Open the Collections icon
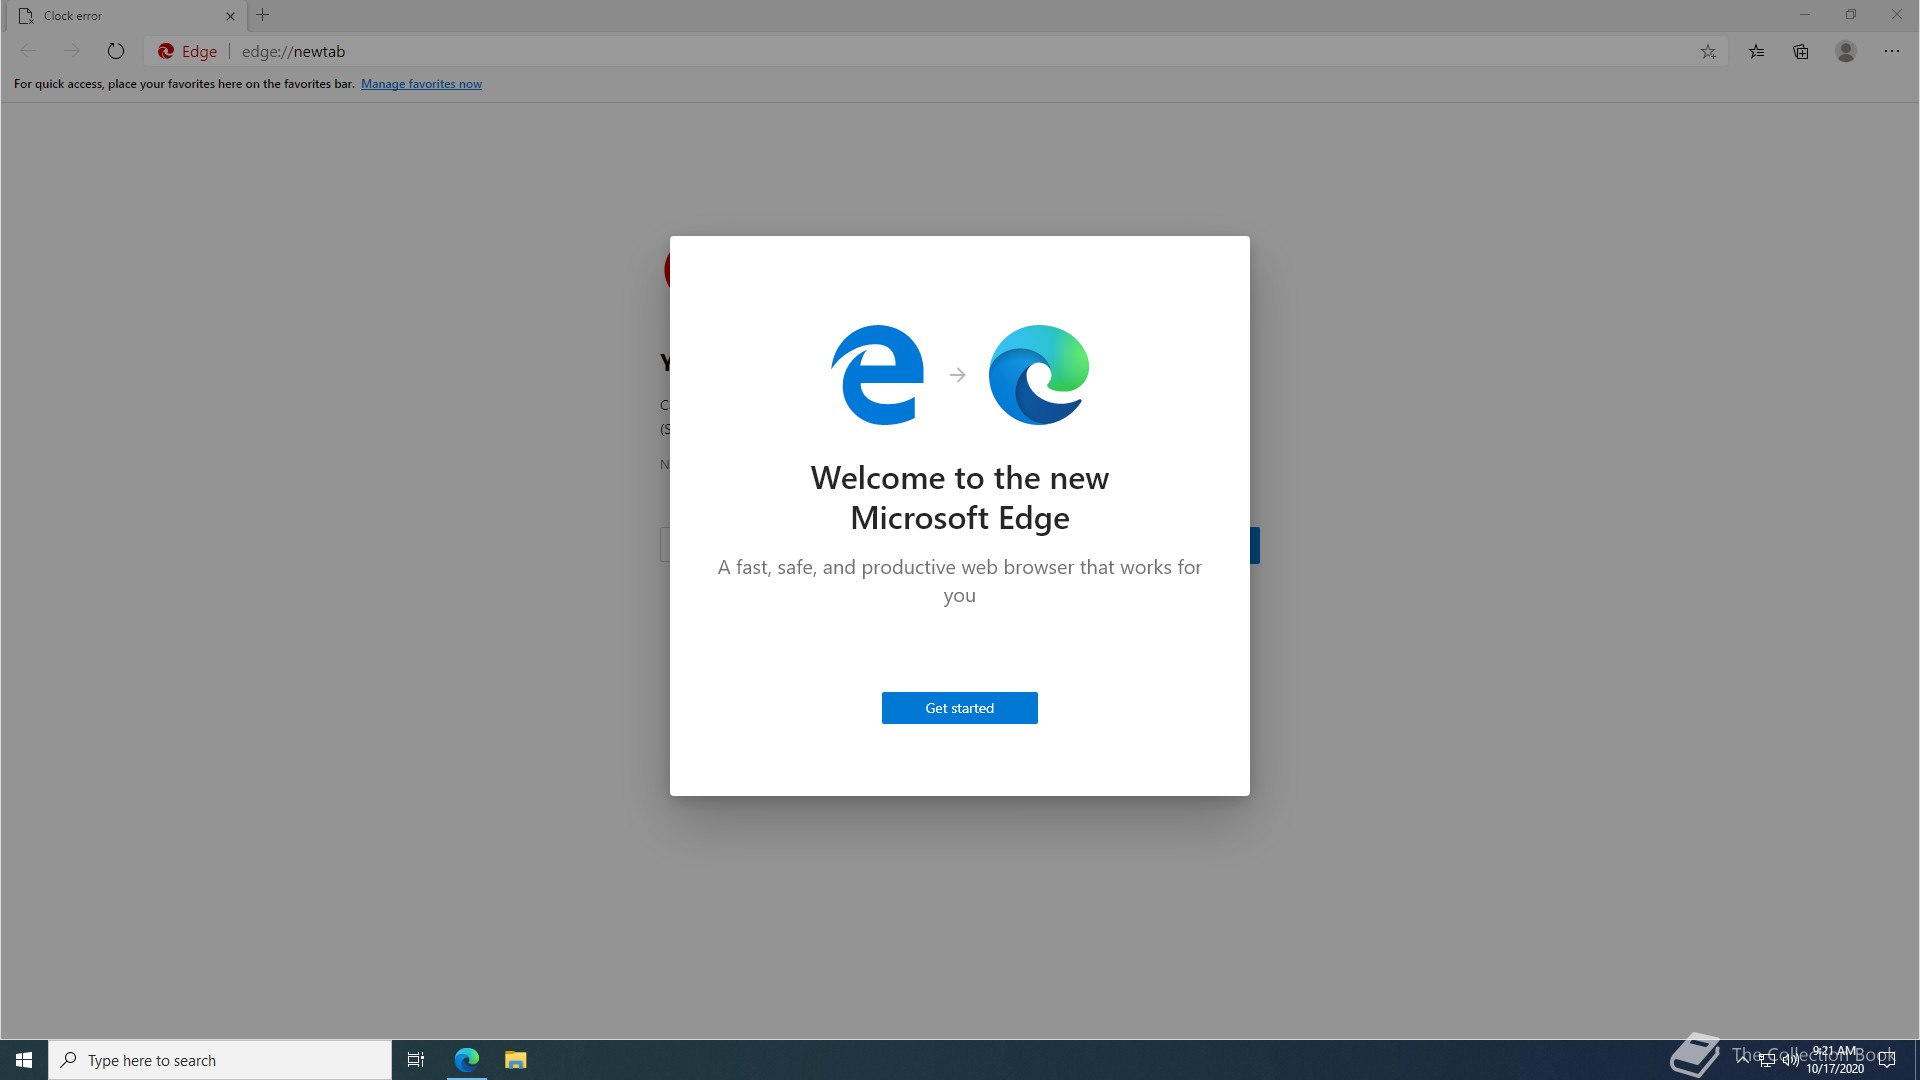The width and height of the screenshot is (1920, 1080). [x=1801, y=52]
